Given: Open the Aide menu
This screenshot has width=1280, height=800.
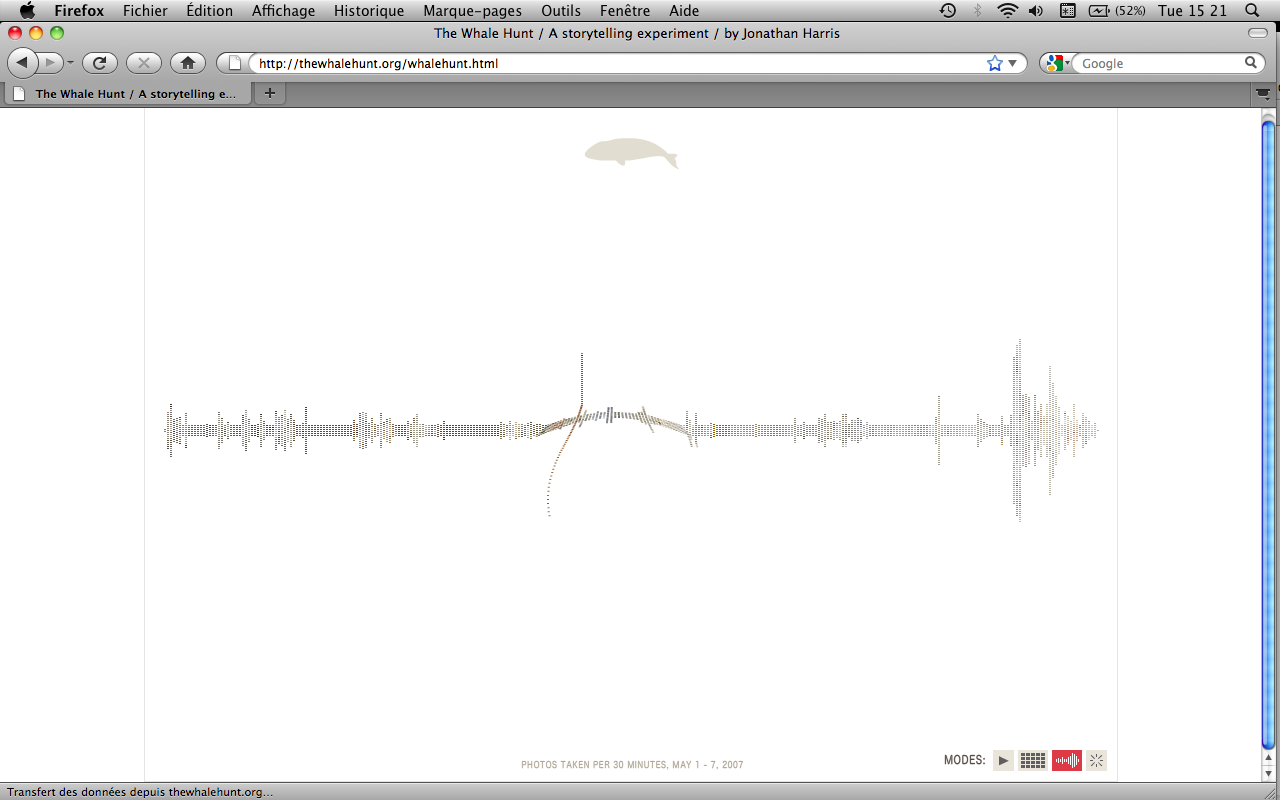Looking at the screenshot, I should click(684, 11).
